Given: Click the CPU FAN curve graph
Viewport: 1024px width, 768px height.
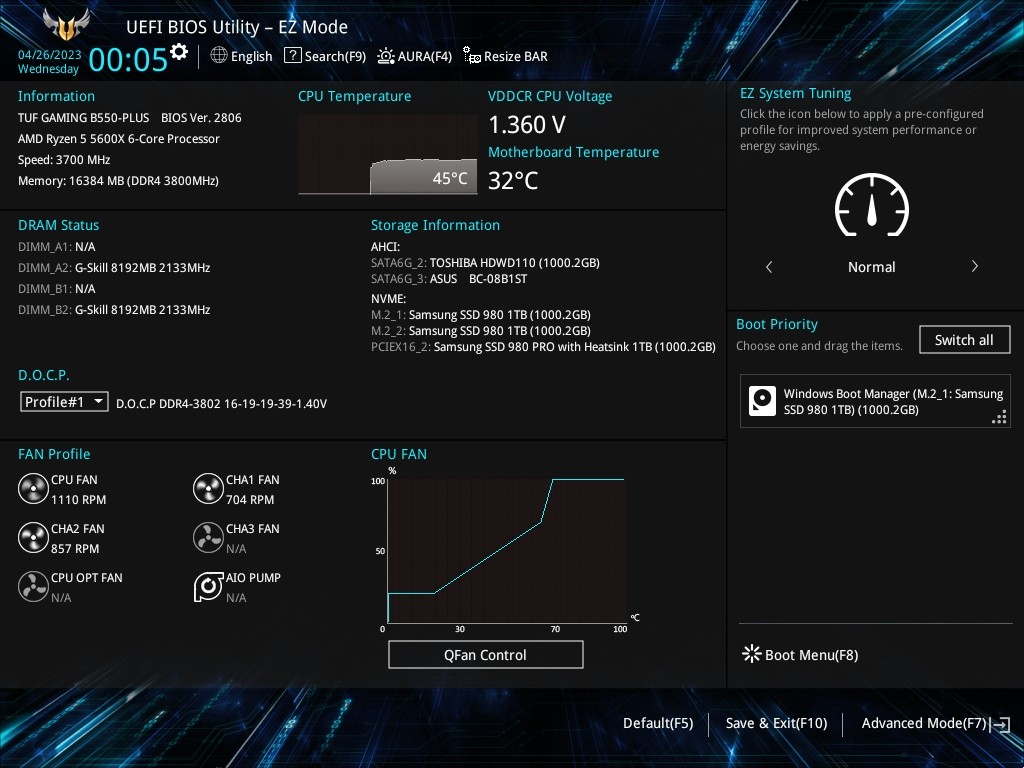Looking at the screenshot, I should coord(507,551).
